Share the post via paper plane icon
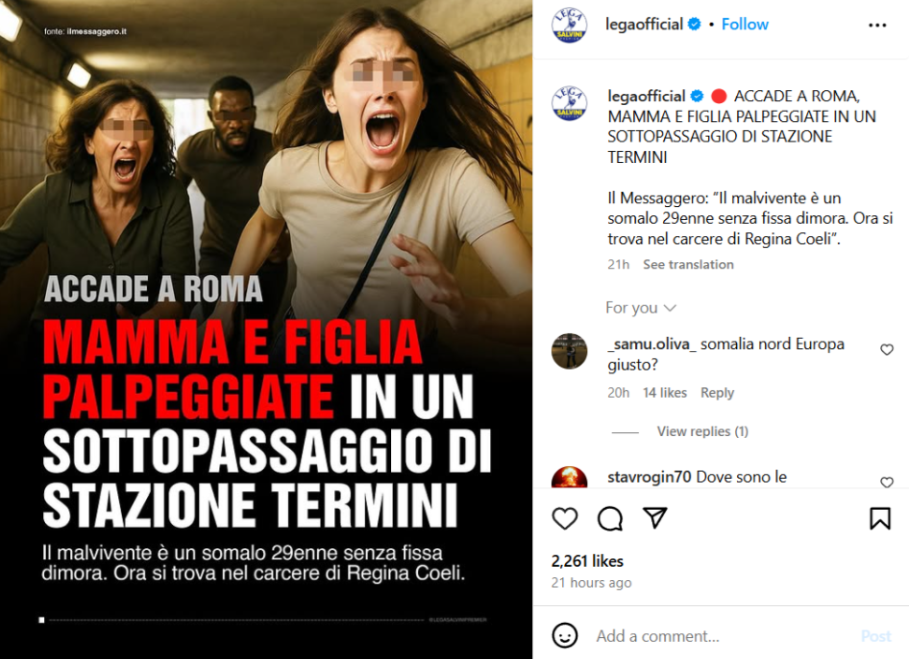 click(655, 518)
